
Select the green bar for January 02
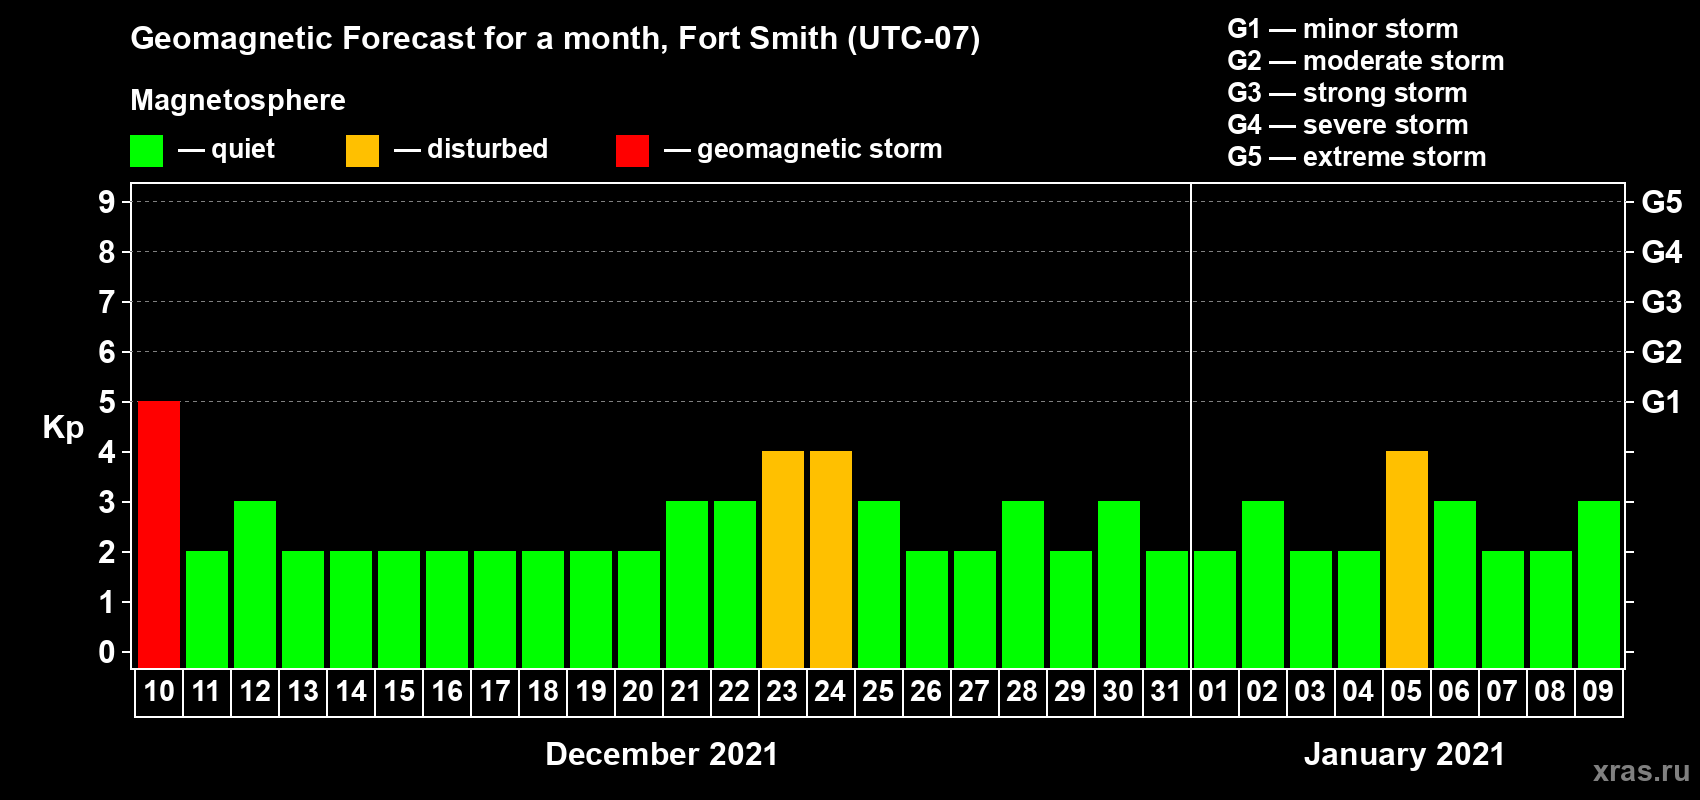(x=1263, y=584)
